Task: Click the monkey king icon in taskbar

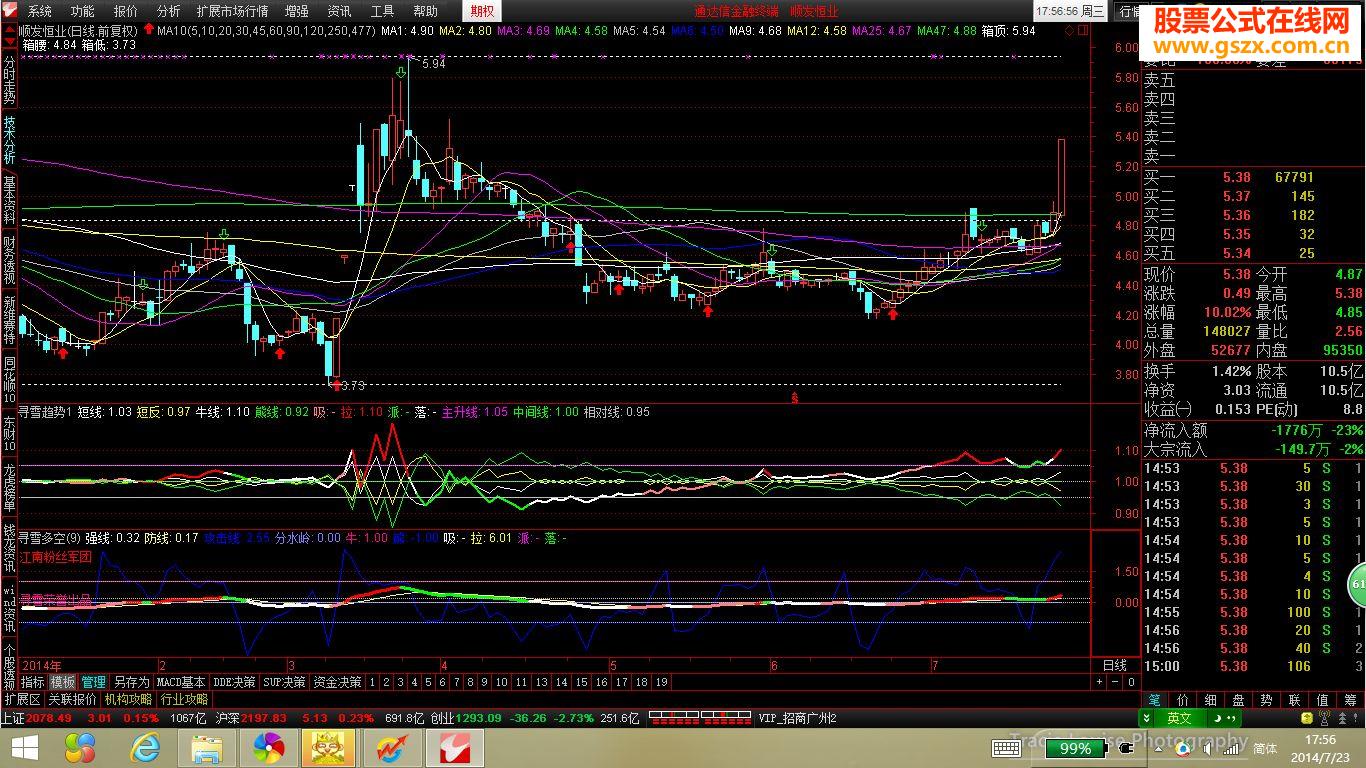Action: [330, 747]
